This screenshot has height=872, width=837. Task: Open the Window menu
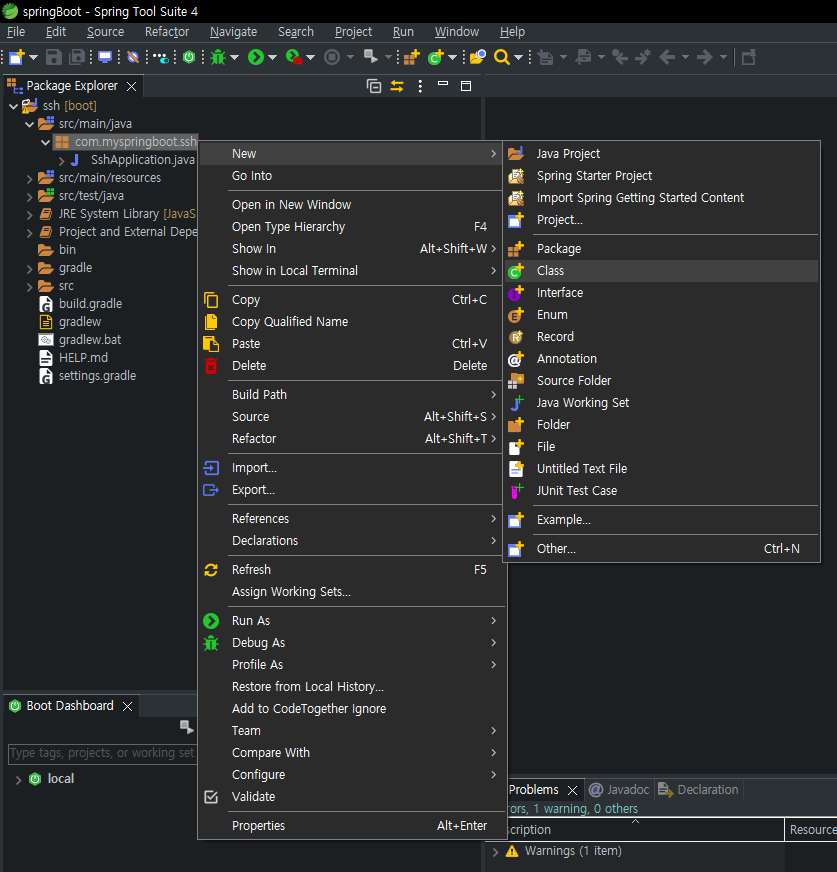457,32
